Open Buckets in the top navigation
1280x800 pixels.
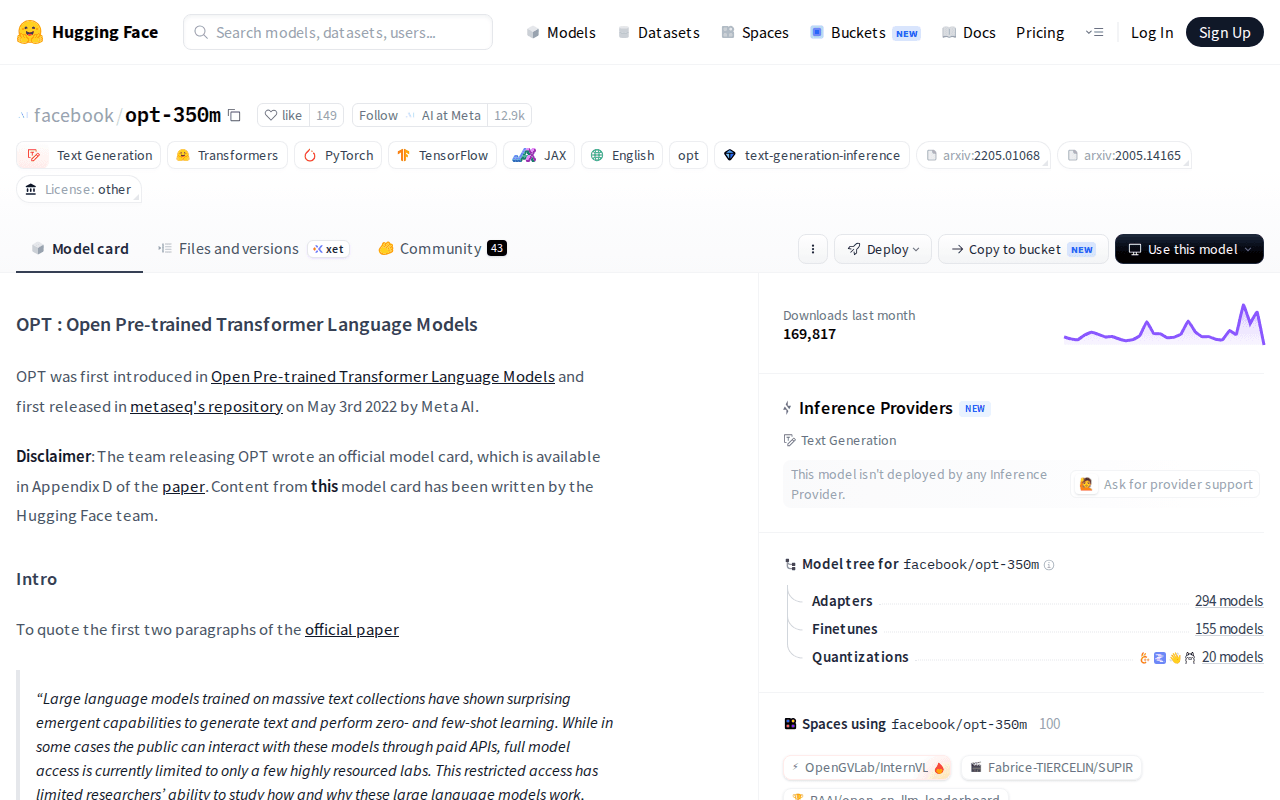pos(865,32)
